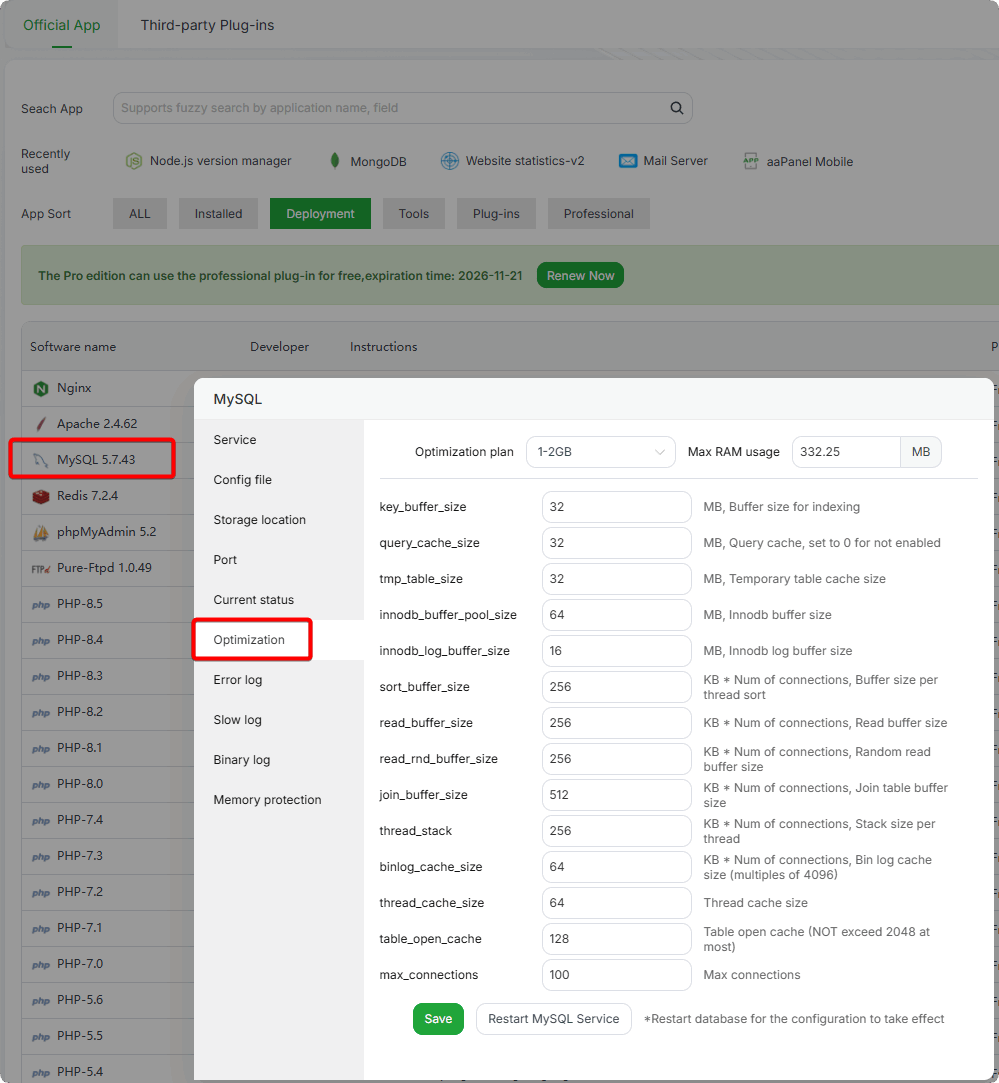Screen dimensions: 999x1083
Task: Click the table_open_cache input
Action: 616,939
